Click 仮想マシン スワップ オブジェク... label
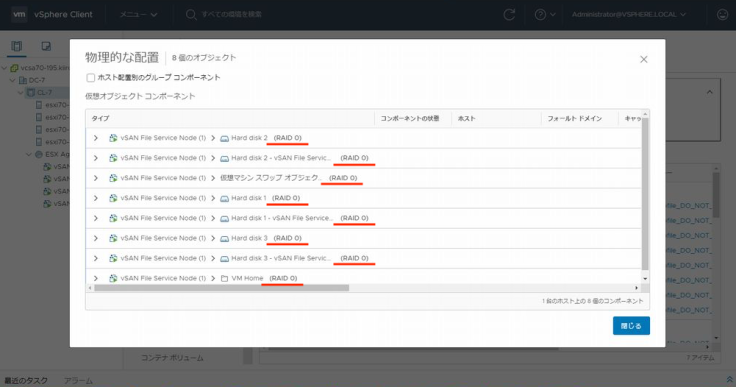 point(270,178)
